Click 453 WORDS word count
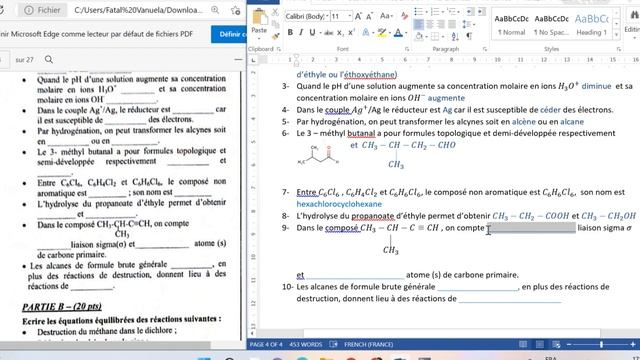Screen dimensions: 640x360 pos(306,344)
